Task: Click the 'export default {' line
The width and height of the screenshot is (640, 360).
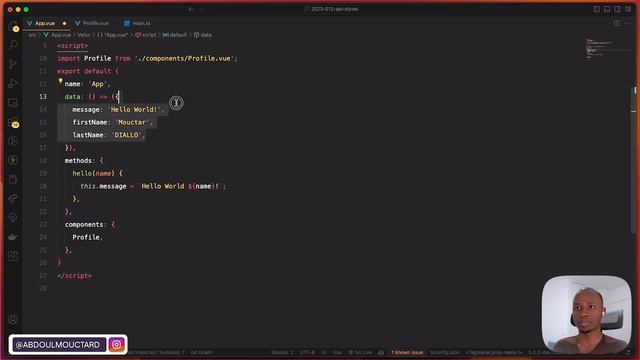Action: tap(88, 71)
